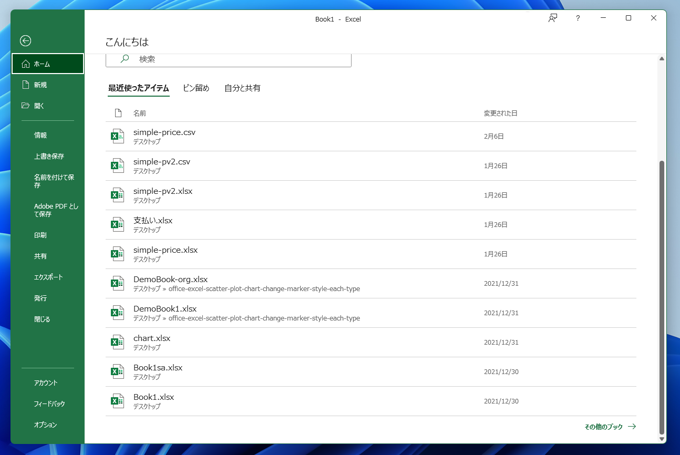Click the simple-pv2.csv file icon

[x=117, y=166]
